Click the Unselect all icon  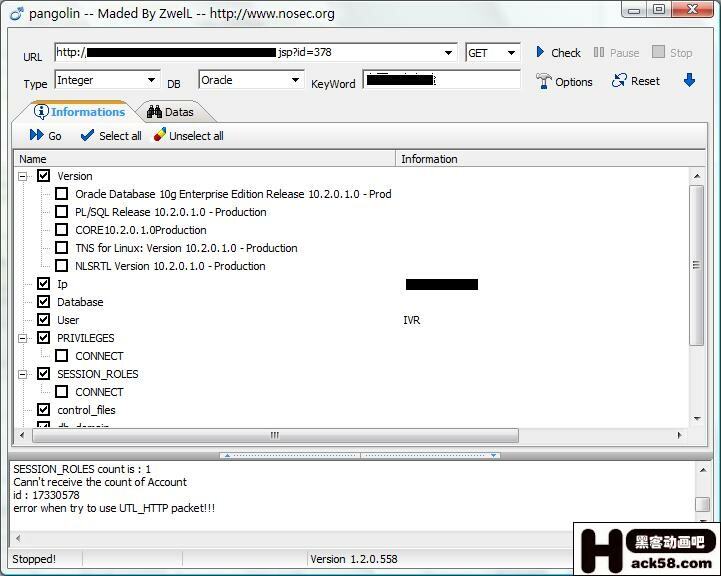(160, 136)
